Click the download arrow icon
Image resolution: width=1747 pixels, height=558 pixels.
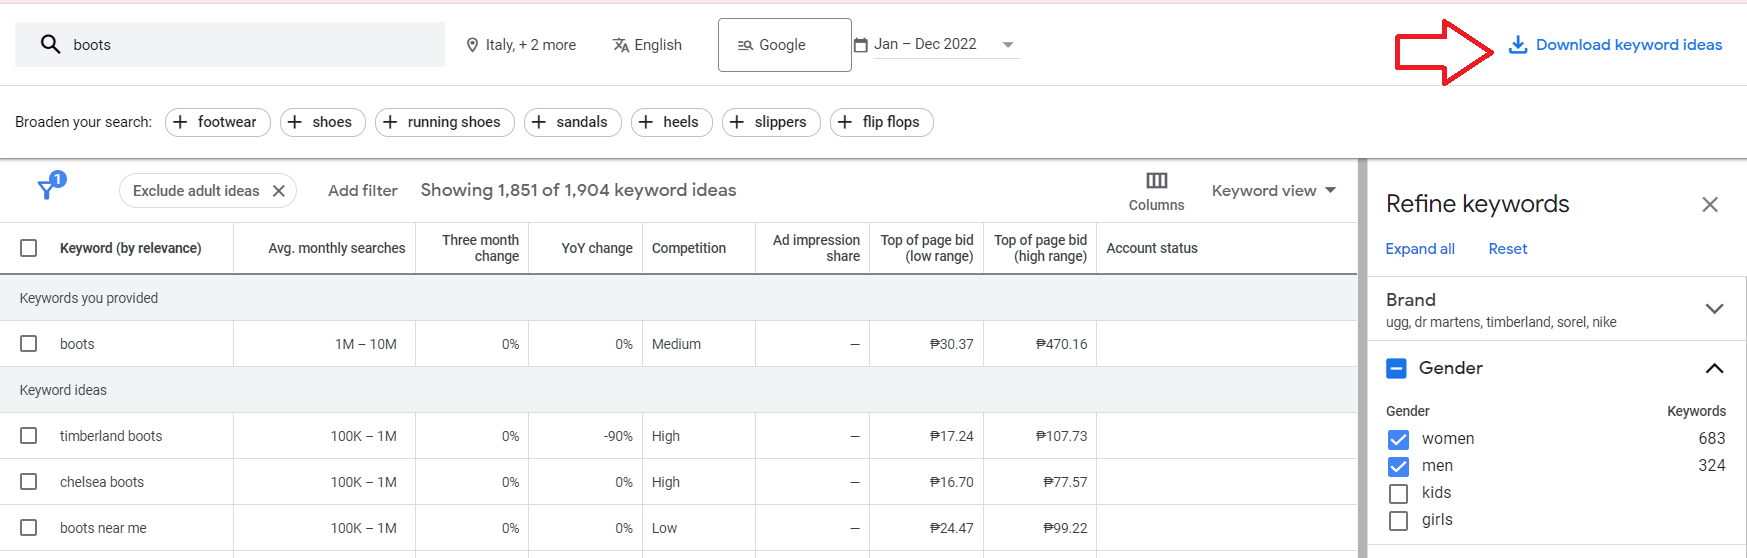[x=1518, y=45]
